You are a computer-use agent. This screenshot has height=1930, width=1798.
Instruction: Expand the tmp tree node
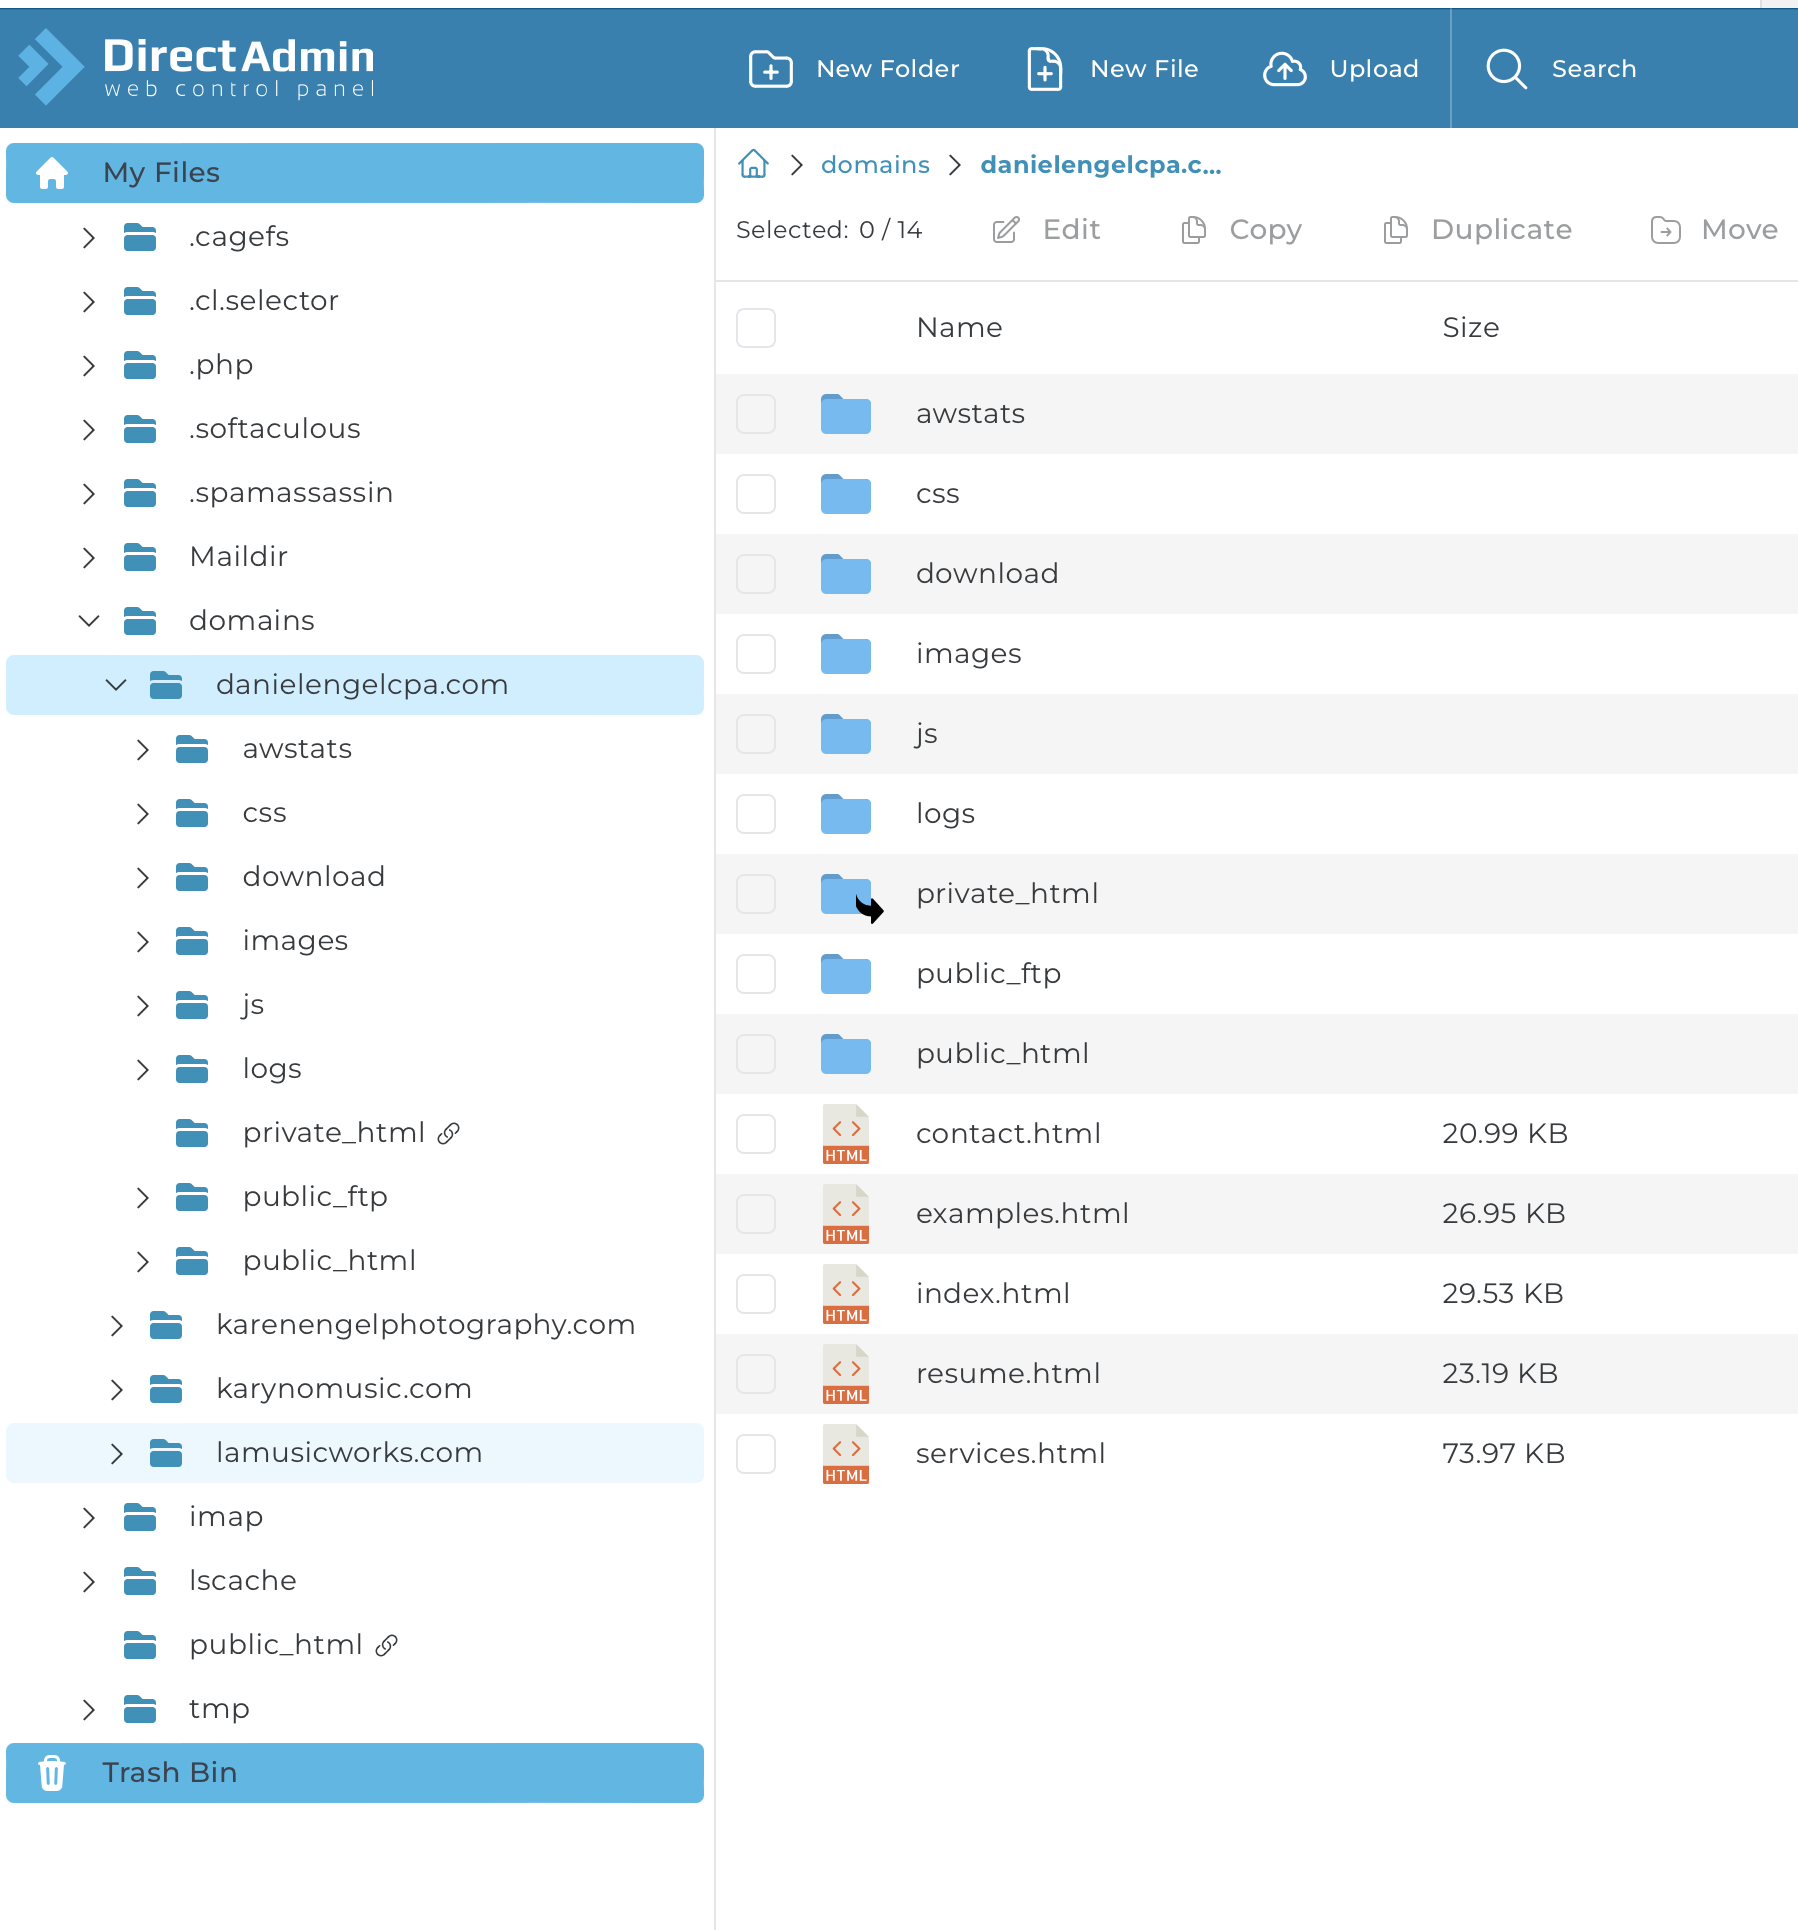click(89, 1710)
